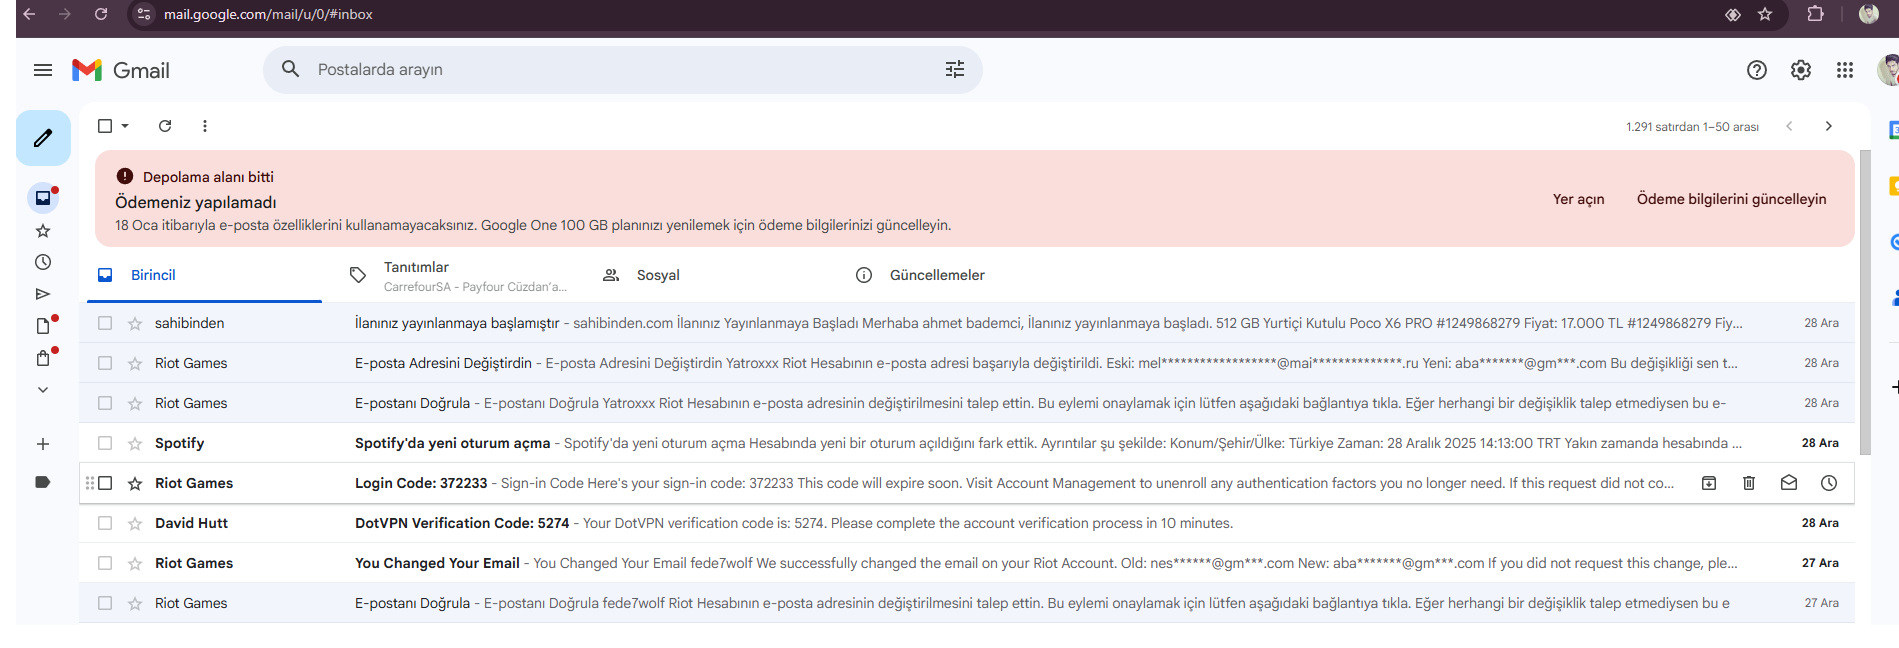Viewport: 1899px width, 648px height.
Task: Open Snoozed clock icon in sidebar
Action: [43, 262]
